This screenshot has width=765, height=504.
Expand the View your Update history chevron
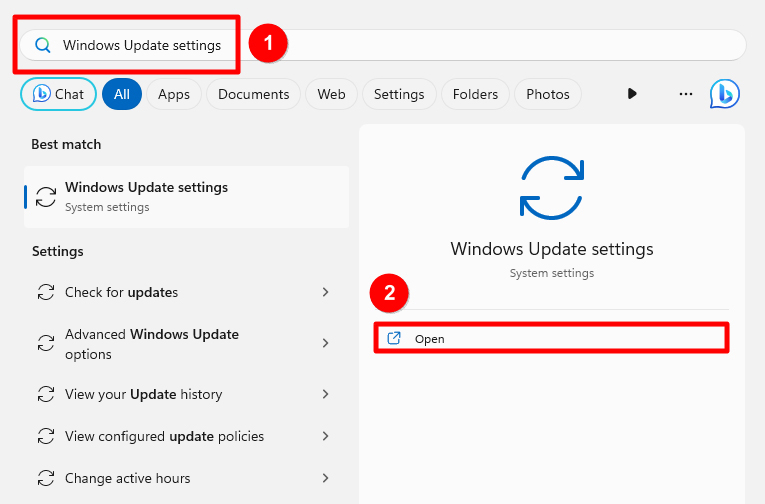(x=325, y=394)
